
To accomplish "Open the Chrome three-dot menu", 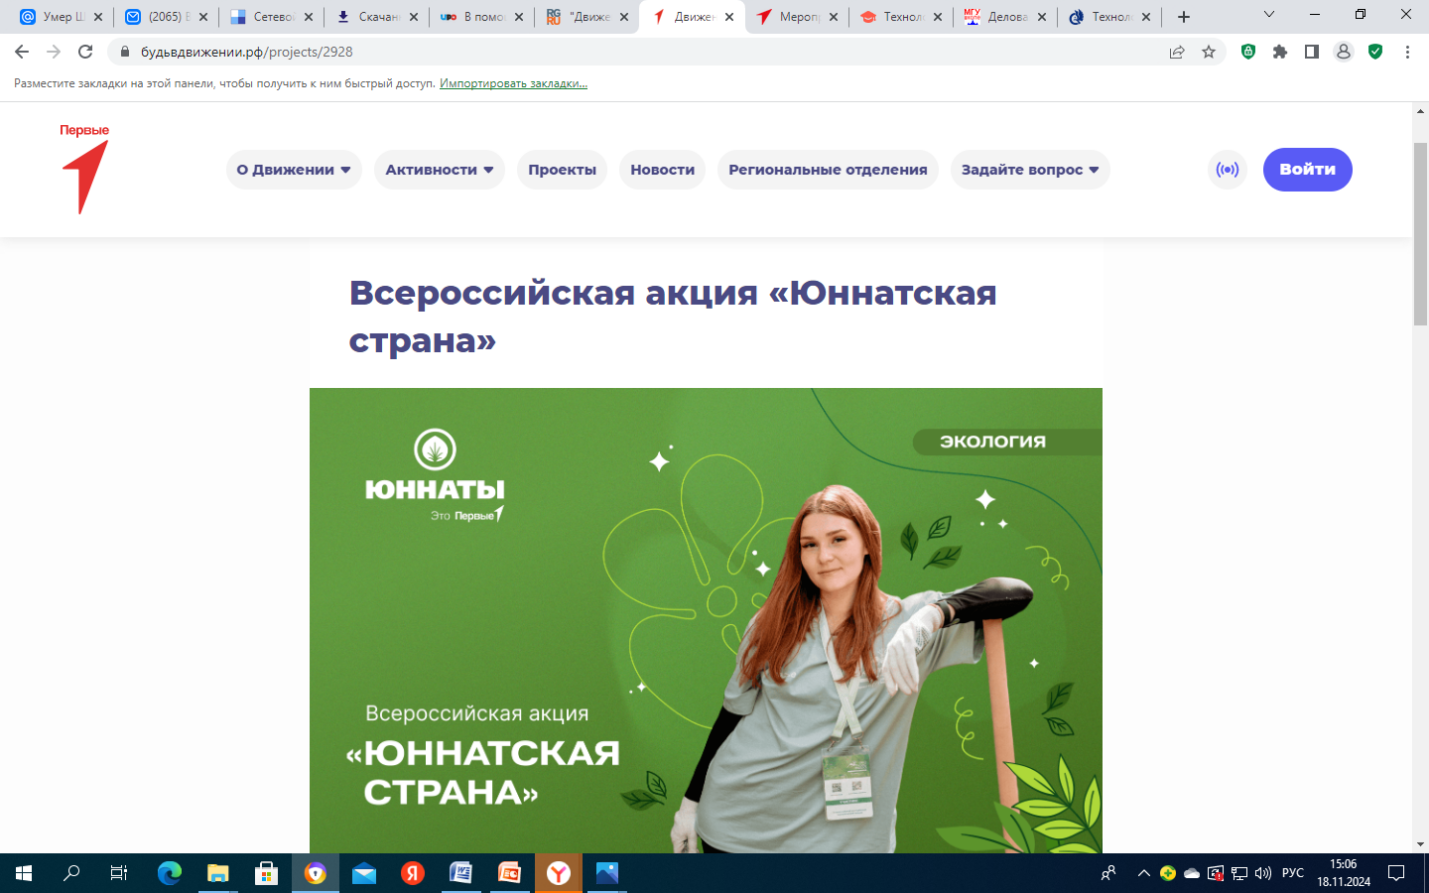I will point(1407,52).
